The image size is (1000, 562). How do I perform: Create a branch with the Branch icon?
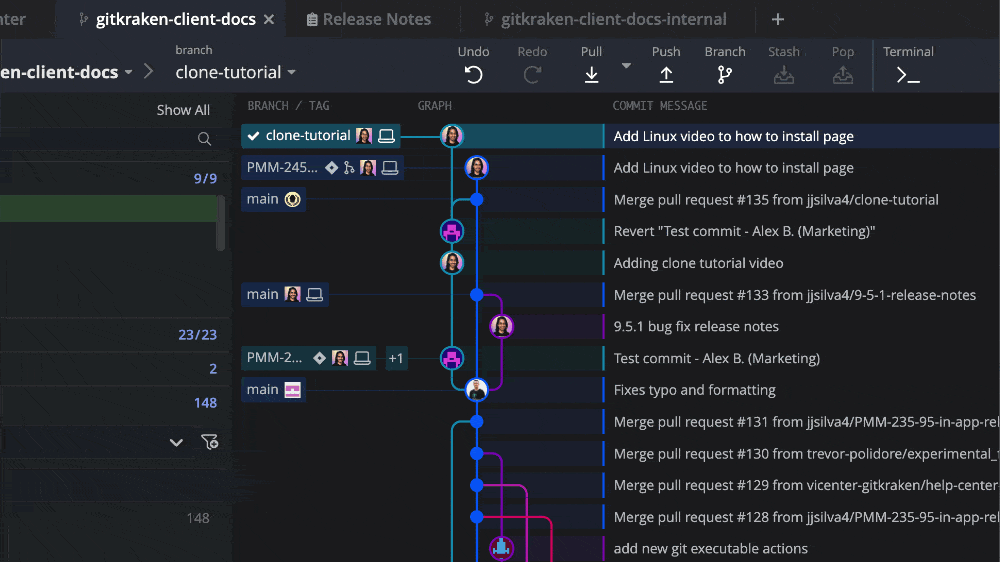tap(724, 75)
